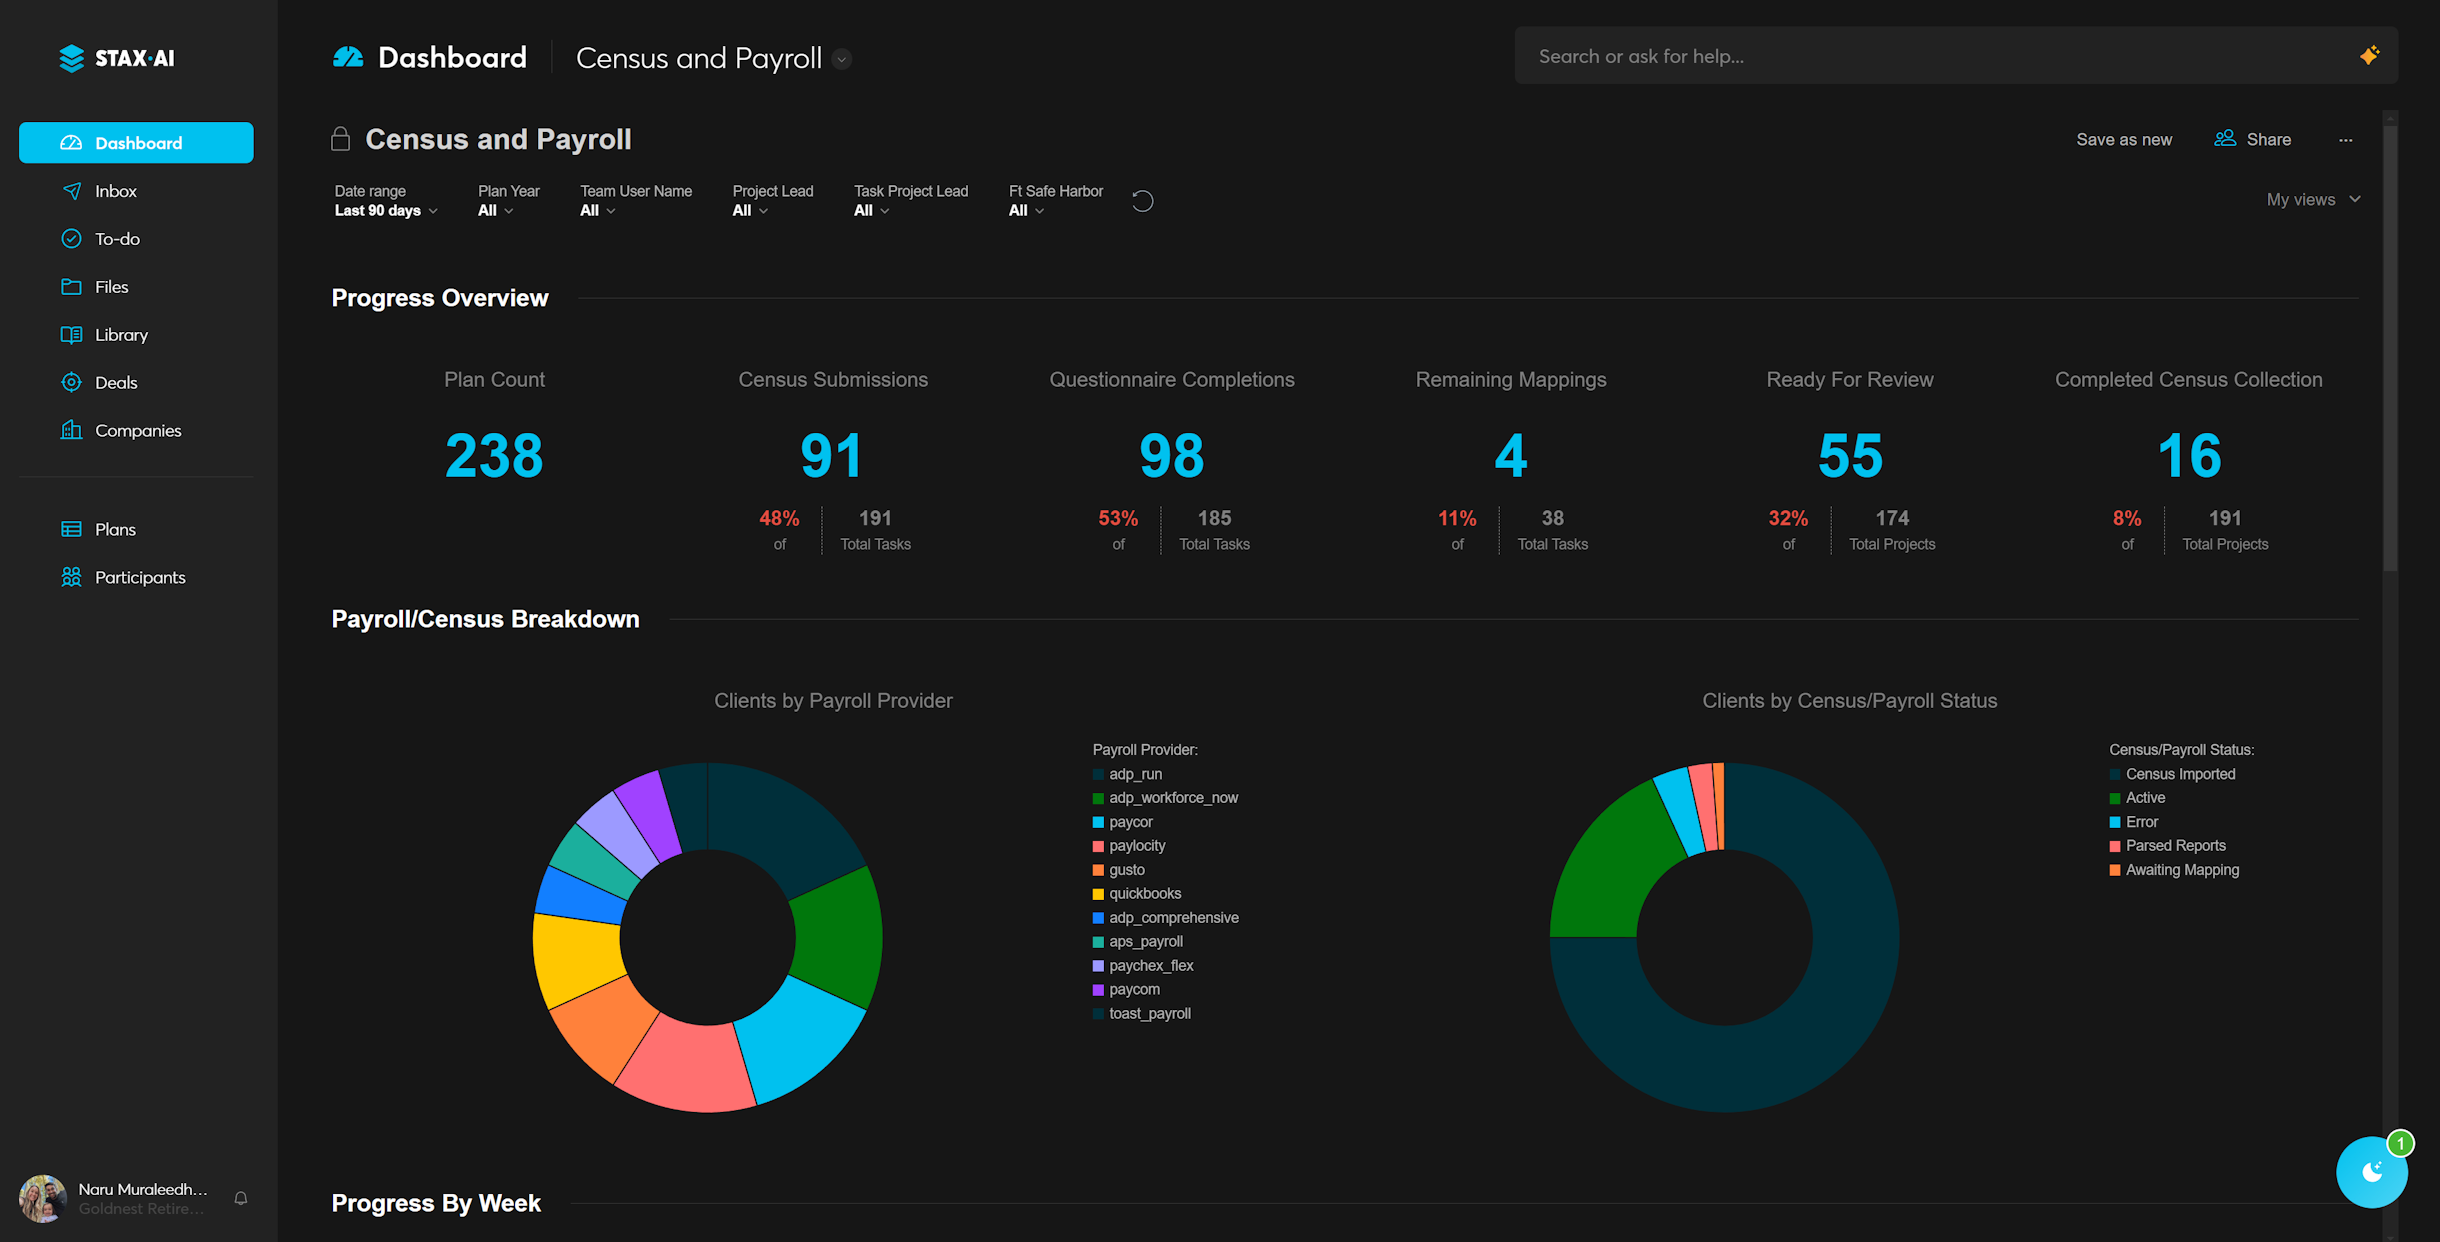Toggle the paycor legend series
2440x1242 pixels.
(x=1130, y=822)
